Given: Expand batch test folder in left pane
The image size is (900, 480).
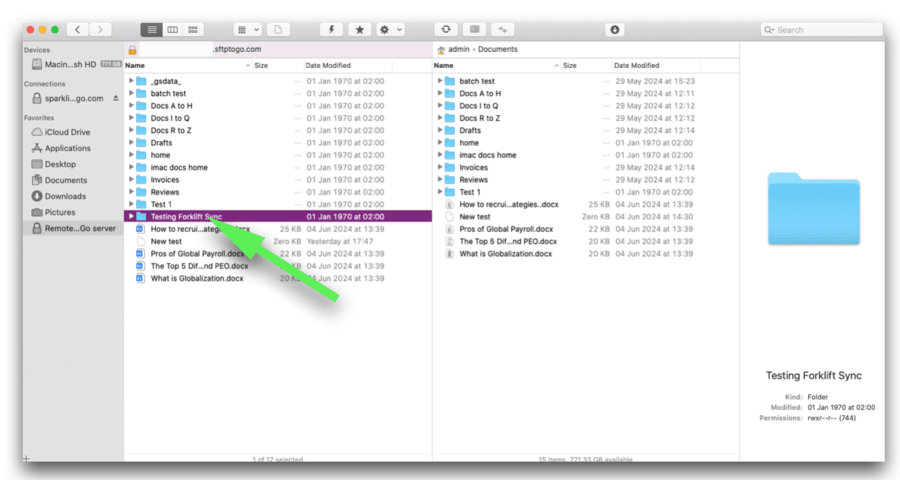Looking at the screenshot, I should (x=131, y=93).
